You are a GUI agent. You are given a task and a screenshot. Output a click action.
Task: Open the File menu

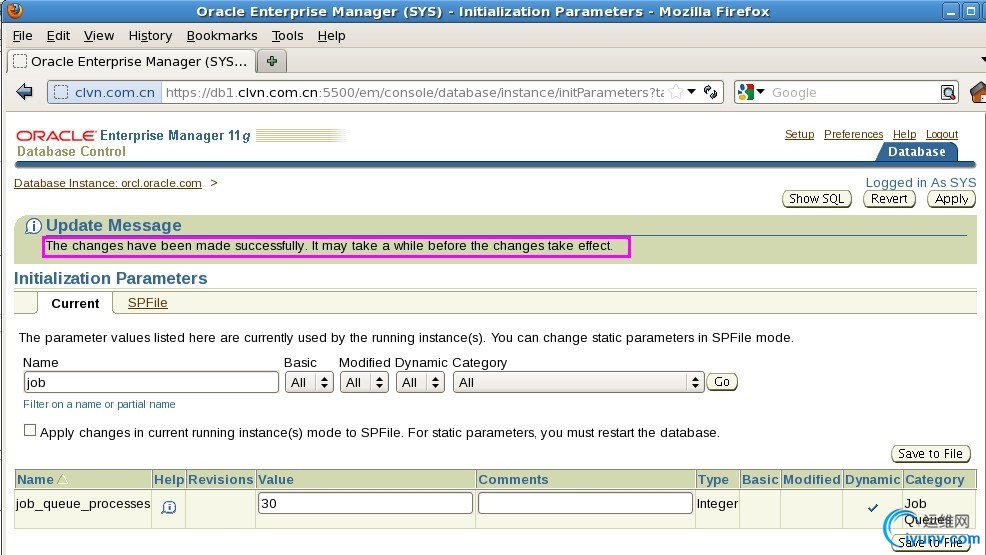coord(23,36)
